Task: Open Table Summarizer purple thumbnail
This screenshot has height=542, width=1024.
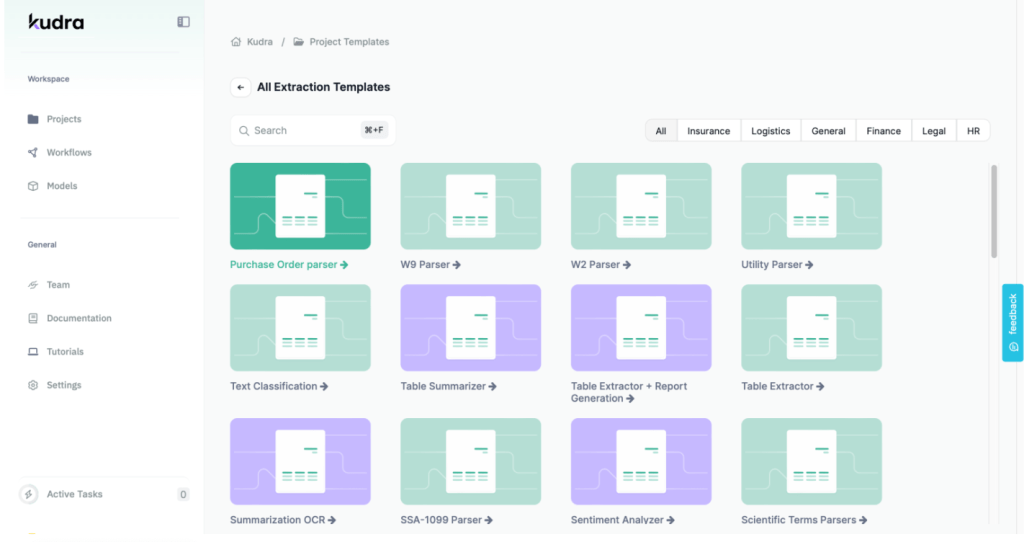Action: (x=471, y=328)
